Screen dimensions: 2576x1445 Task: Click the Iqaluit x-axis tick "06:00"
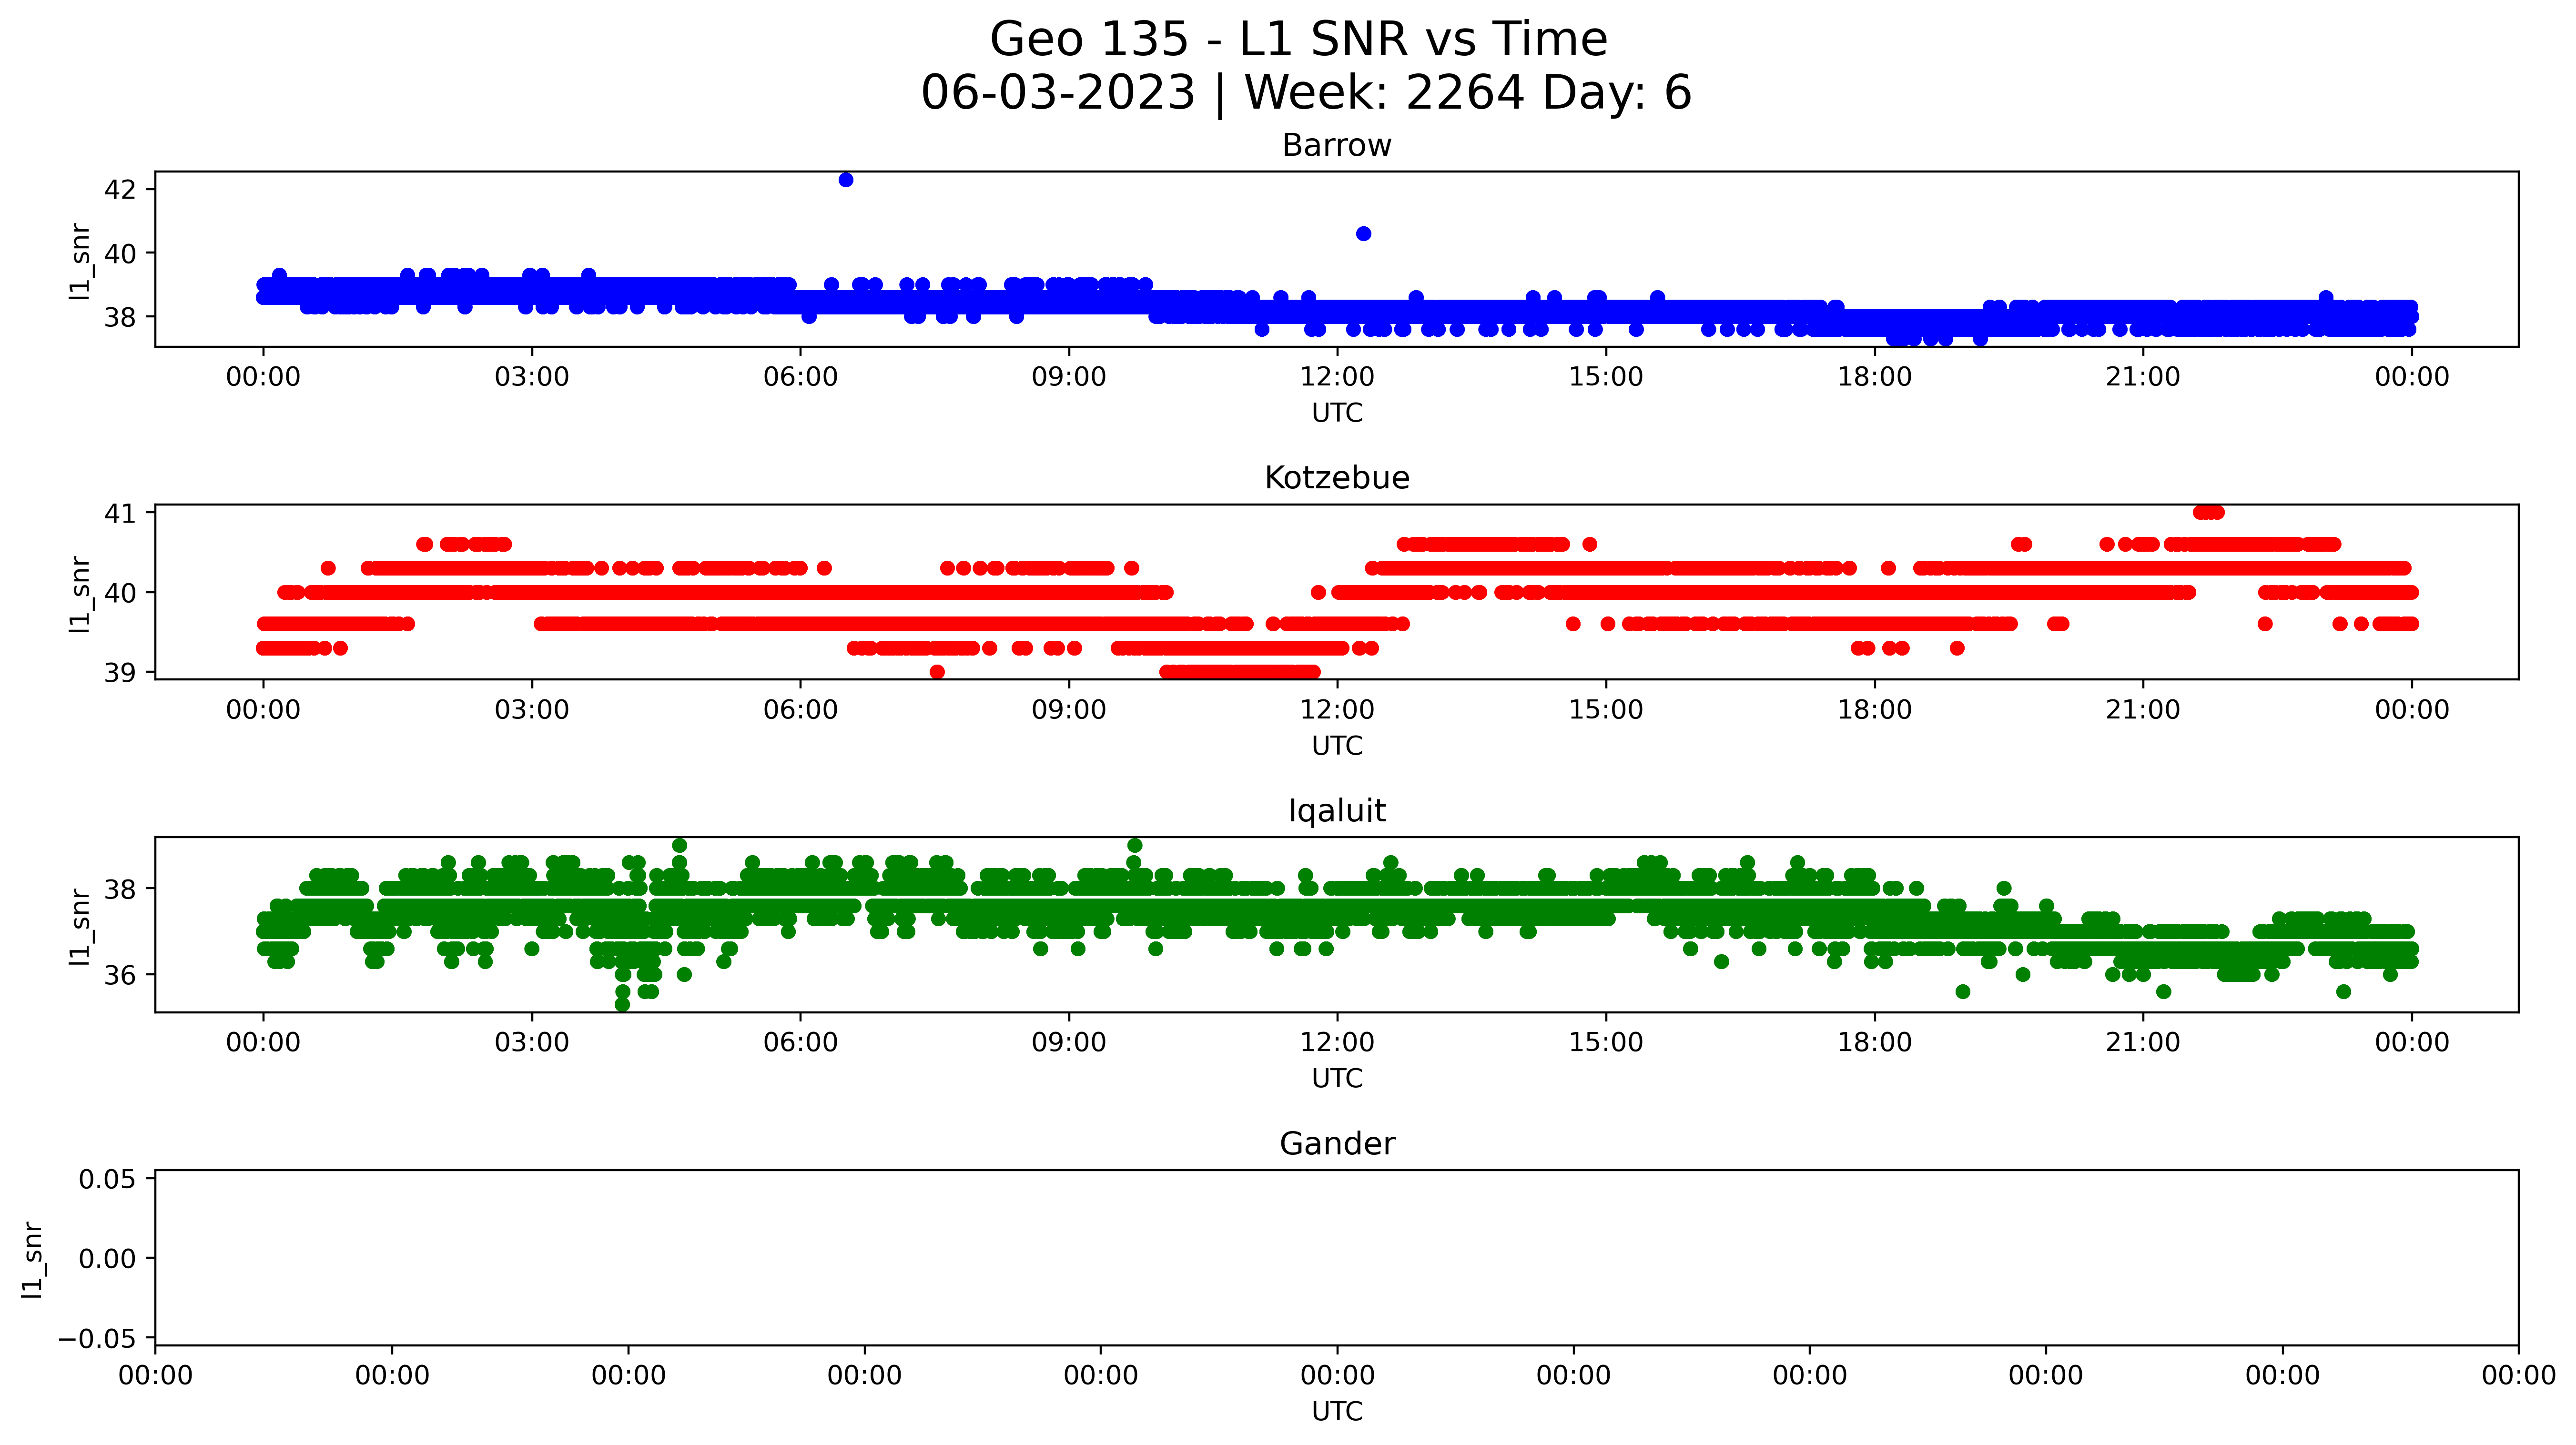click(x=800, y=1042)
